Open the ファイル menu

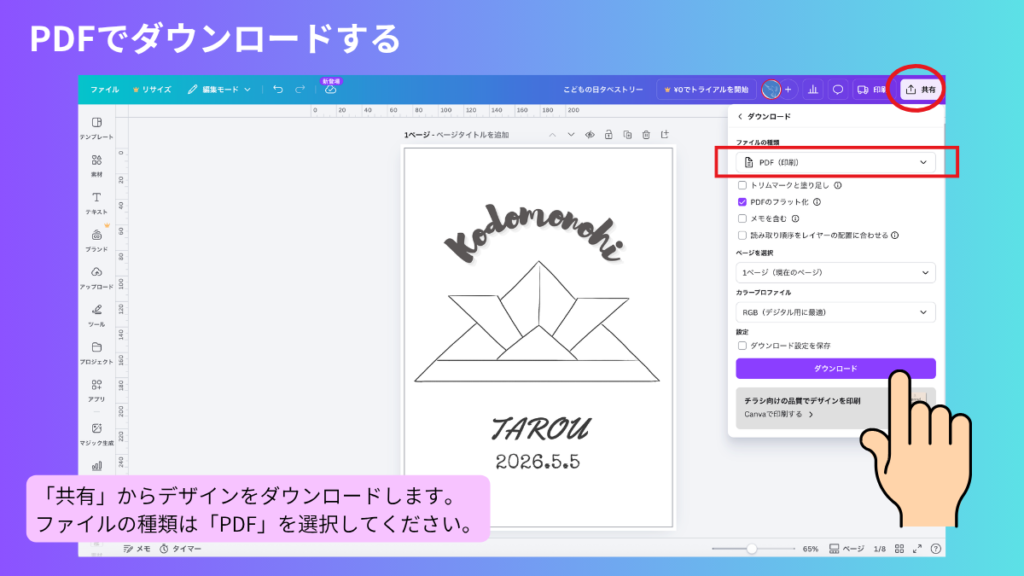[104, 89]
